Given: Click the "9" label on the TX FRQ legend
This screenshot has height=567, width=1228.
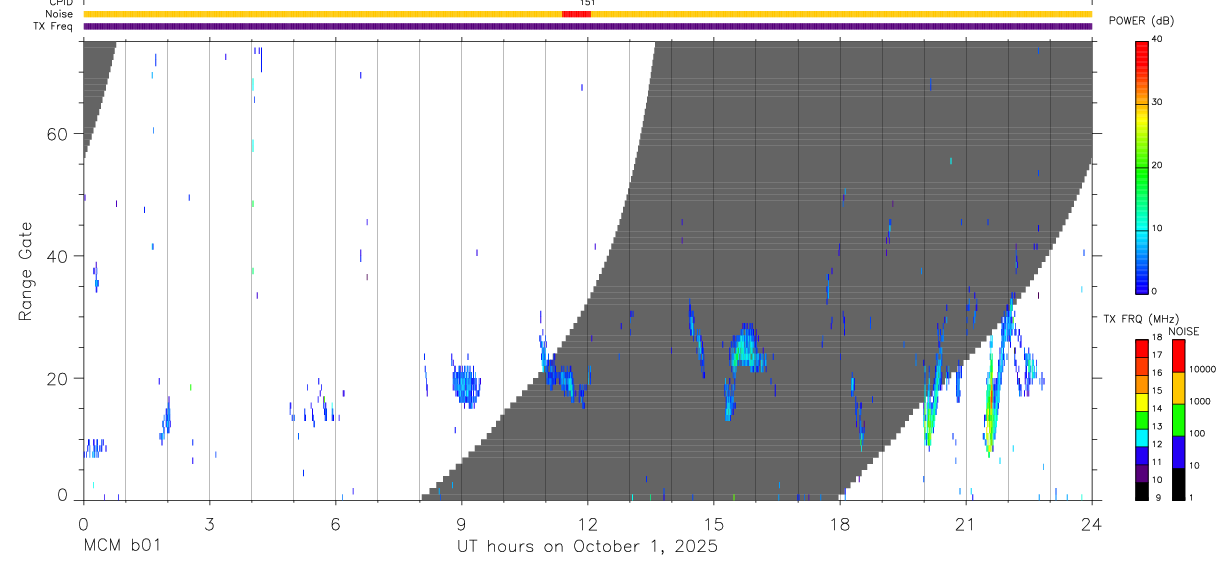Looking at the screenshot, I should (1156, 497).
